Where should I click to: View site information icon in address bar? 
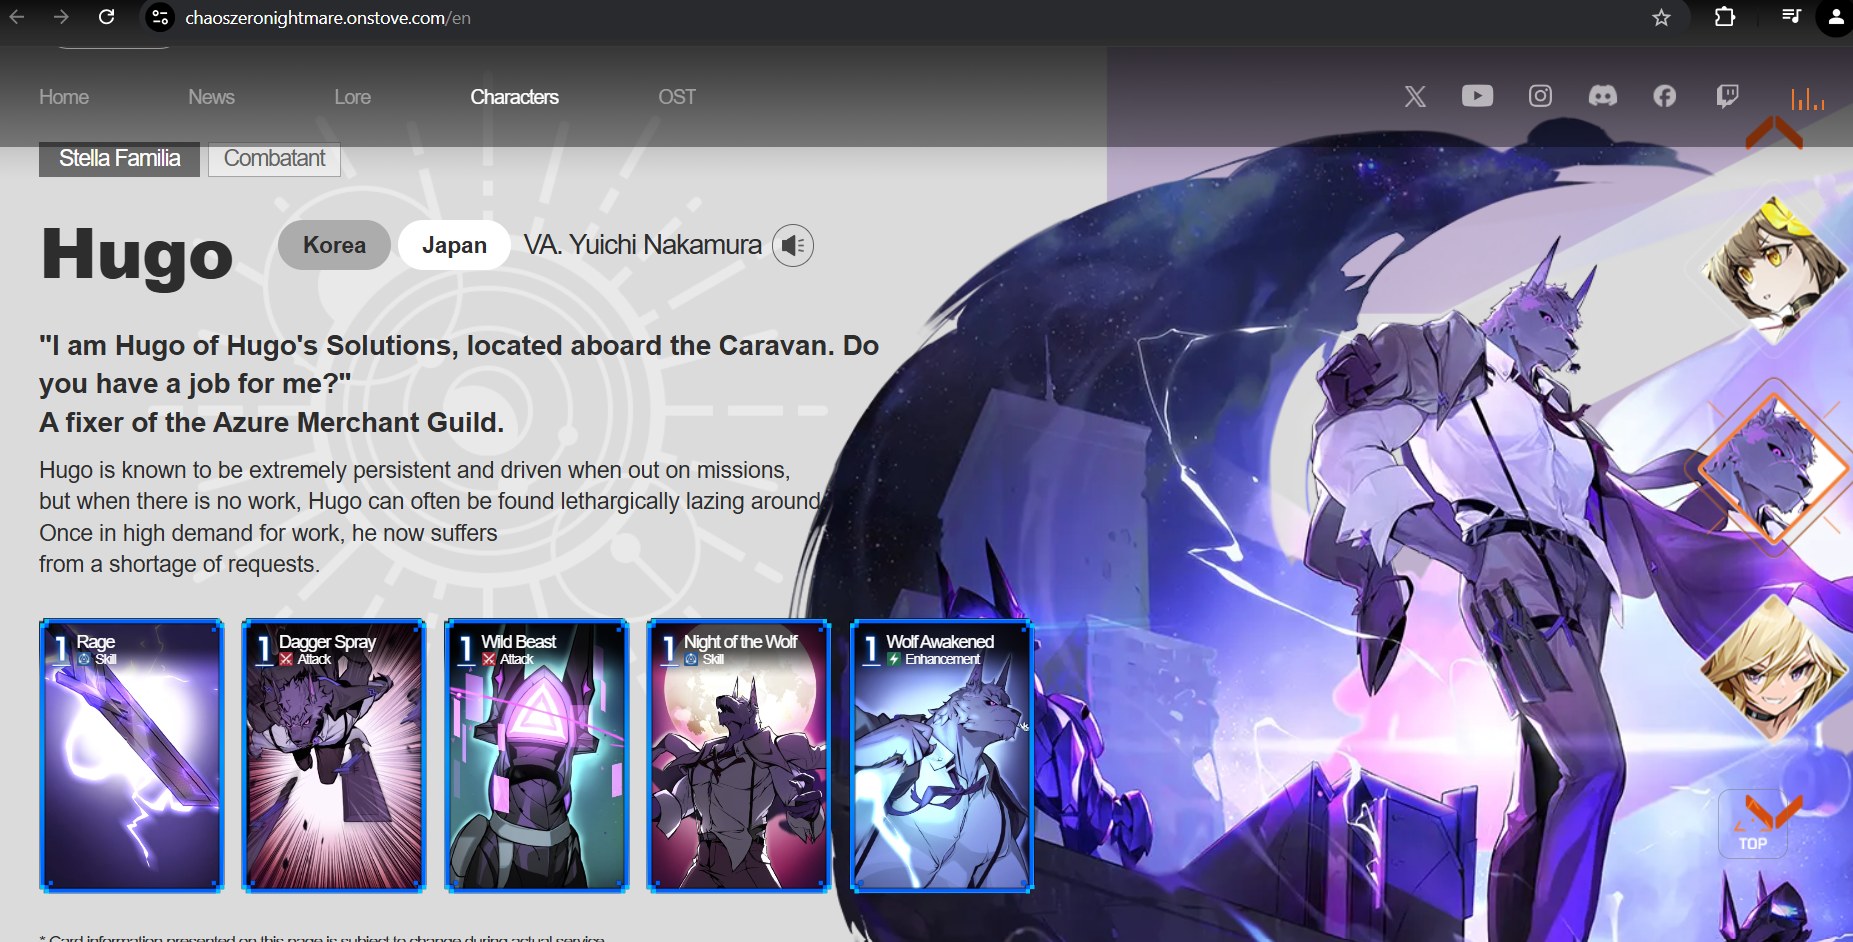pos(160,17)
